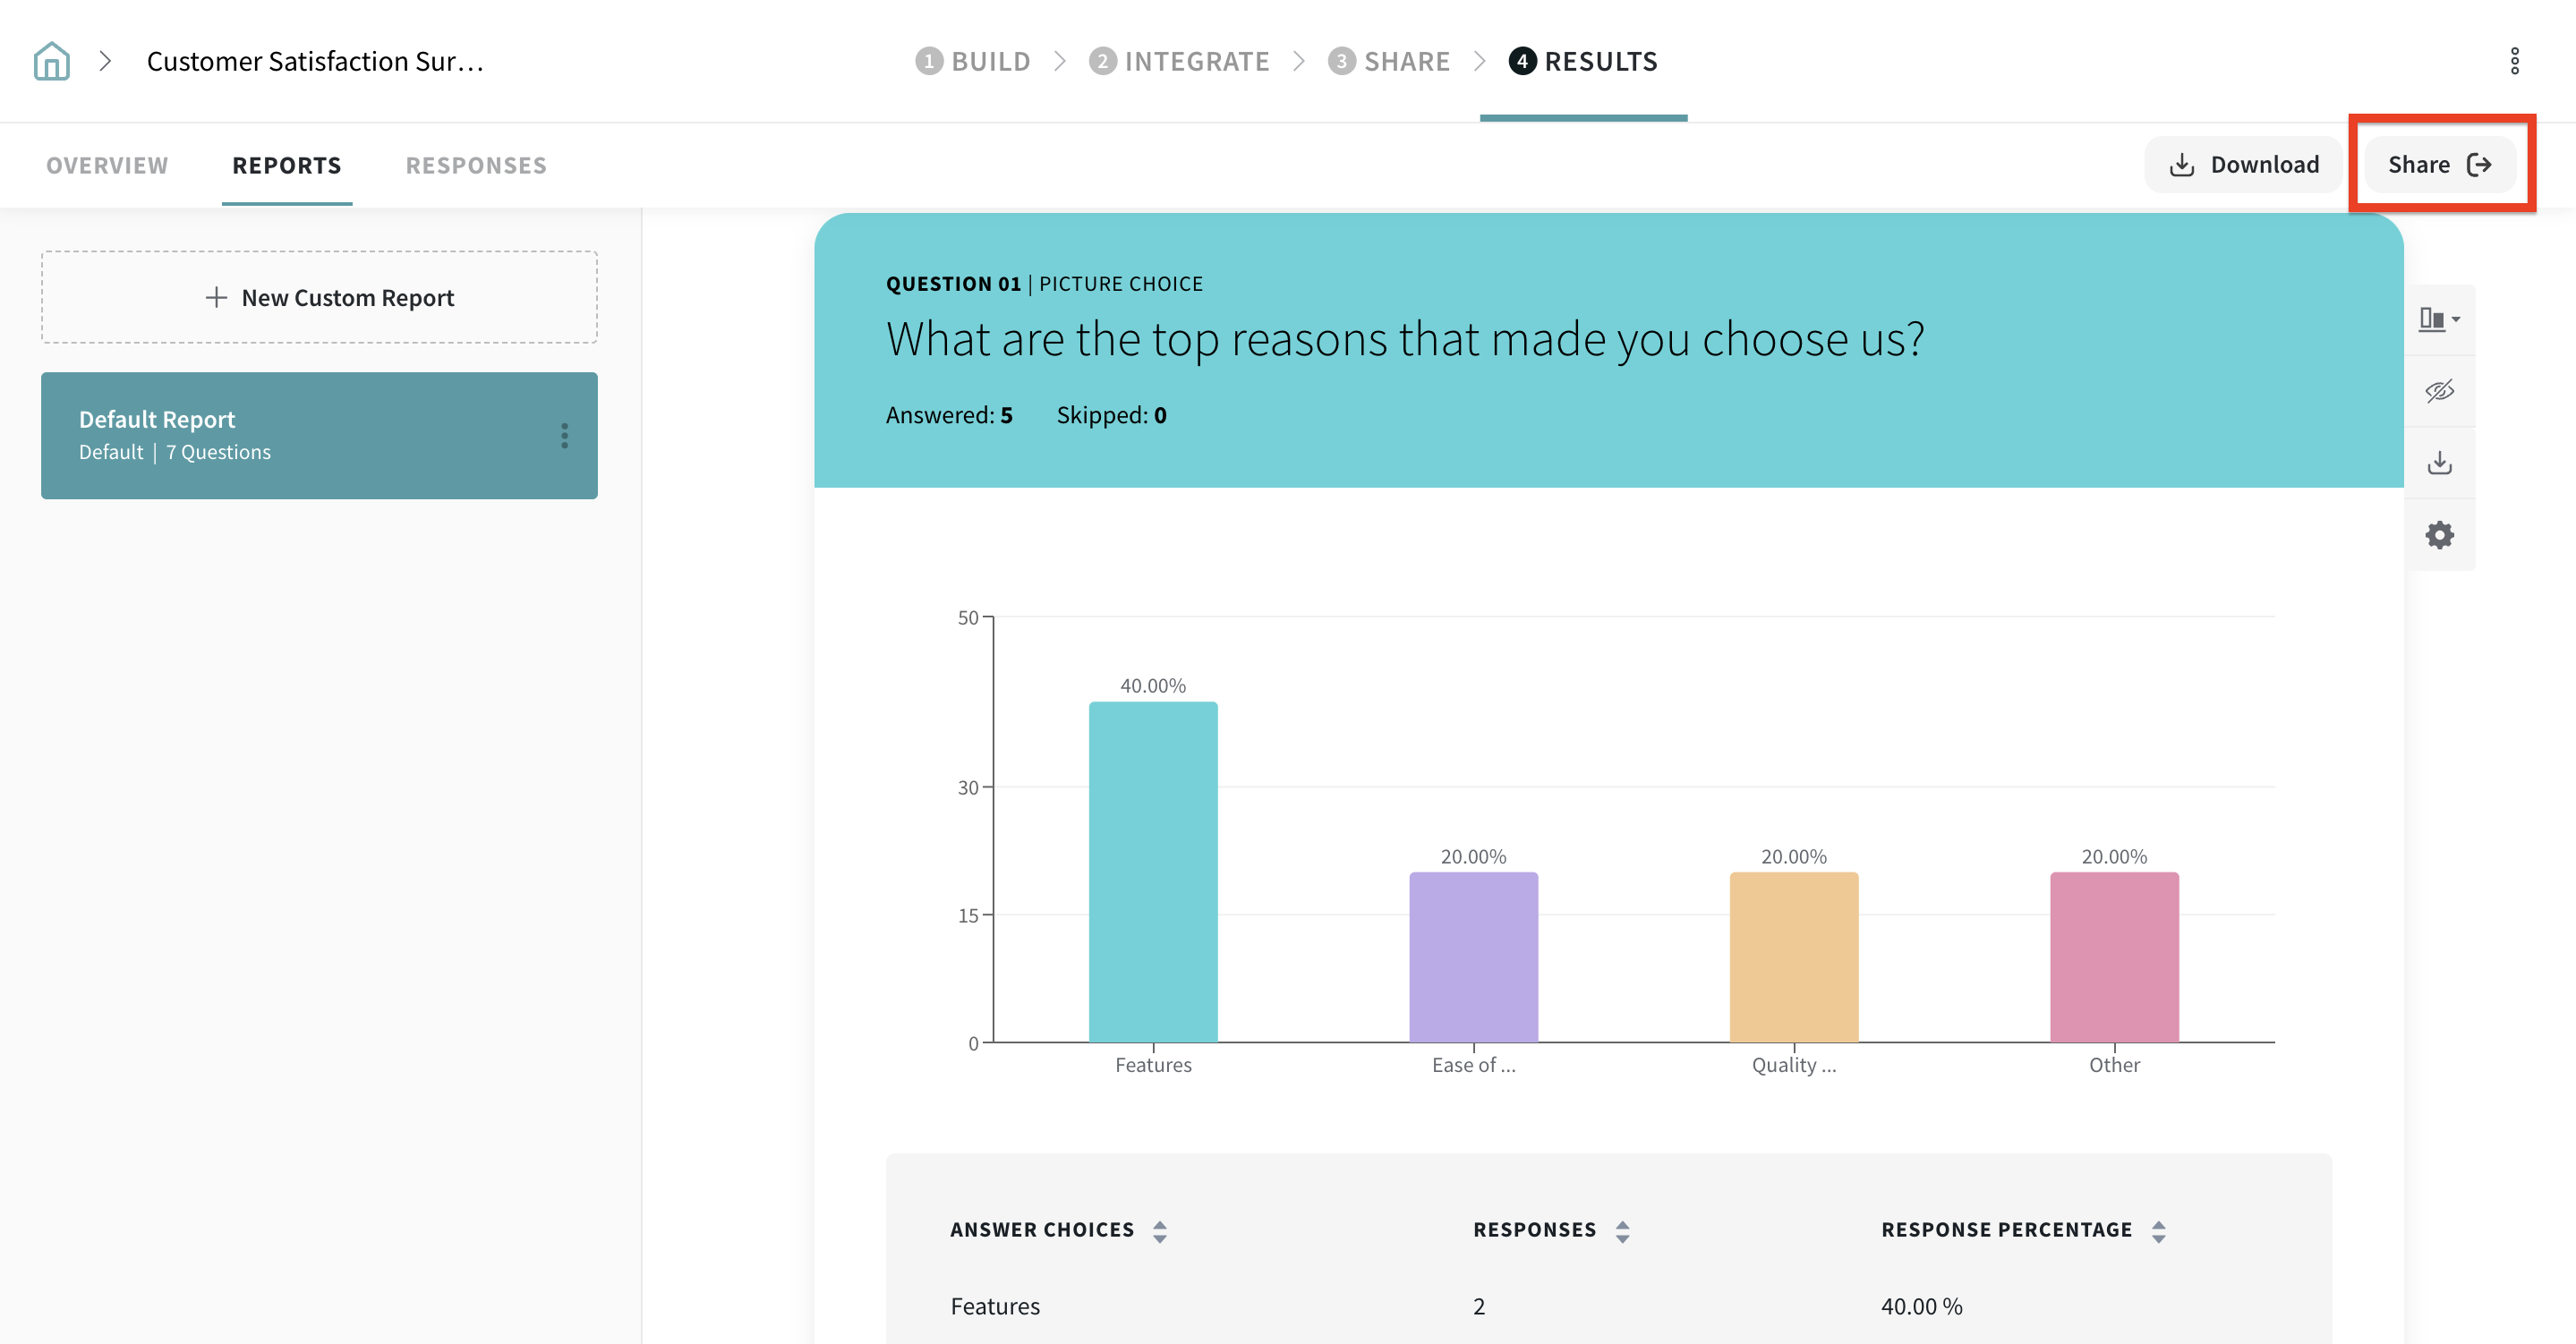Click the Download report button
The height and width of the screenshot is (1344, 2576).
point(2244,165)
